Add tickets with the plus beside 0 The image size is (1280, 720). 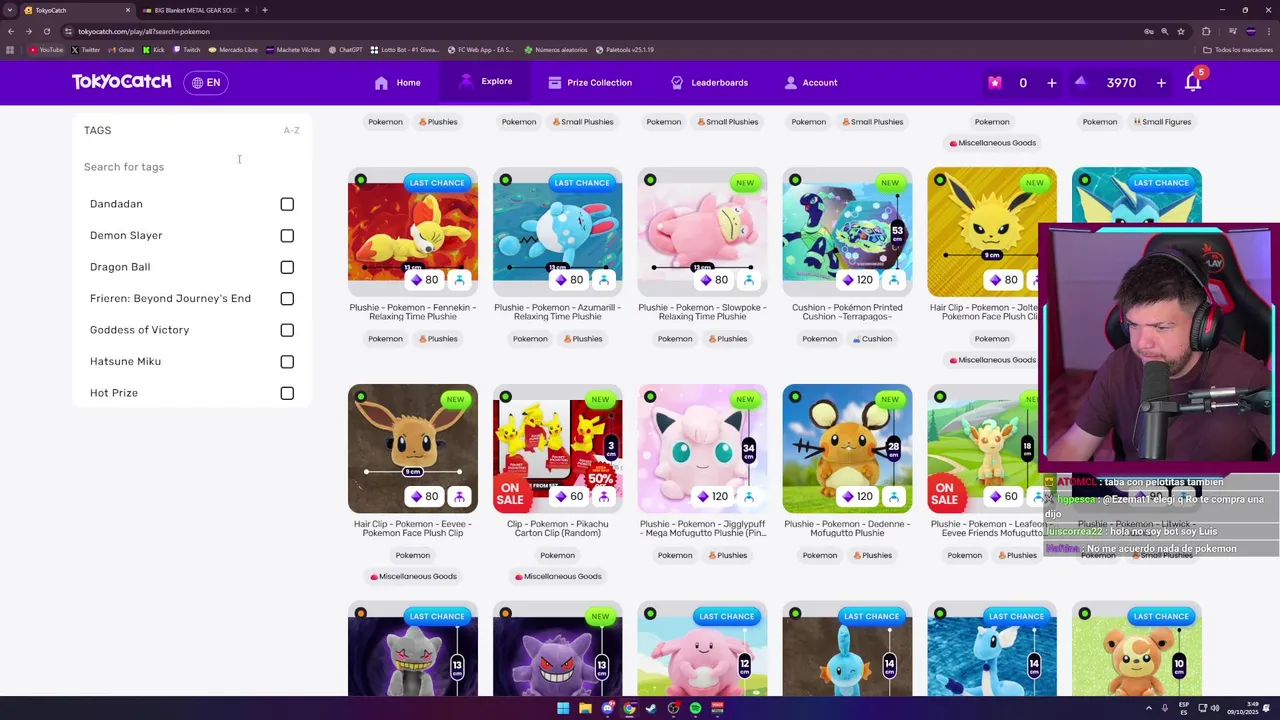pos(1051,83)
